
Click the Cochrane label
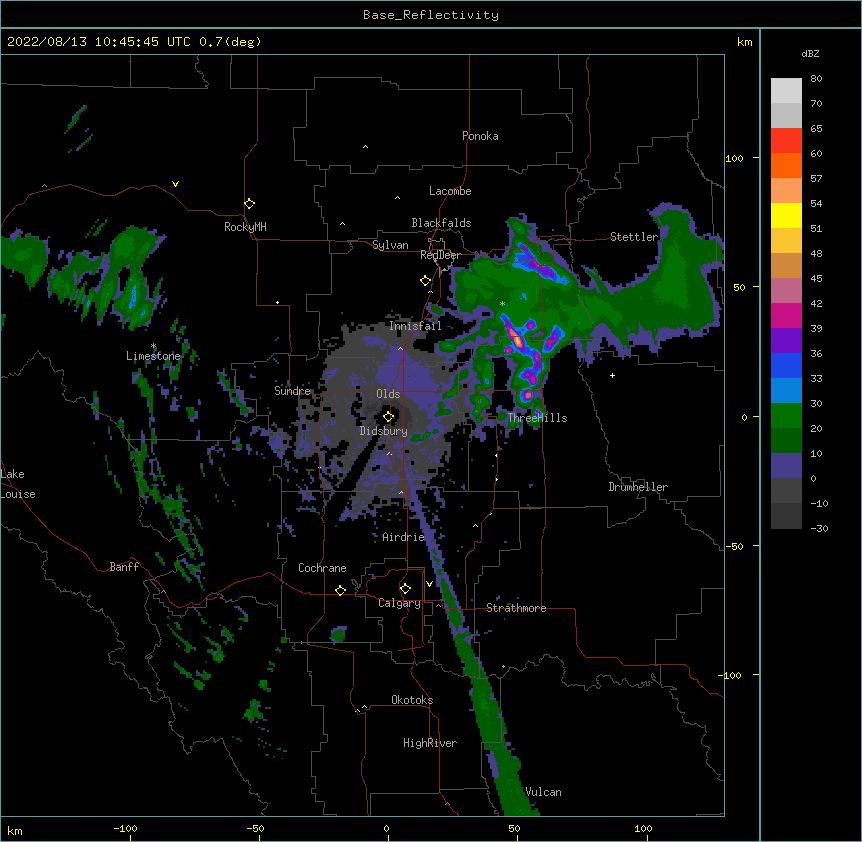point(322,568)
